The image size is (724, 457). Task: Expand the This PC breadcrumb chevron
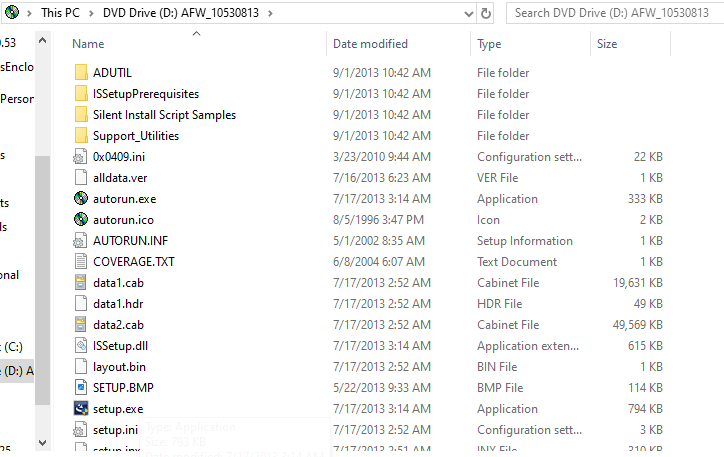[x=91, y=13]
